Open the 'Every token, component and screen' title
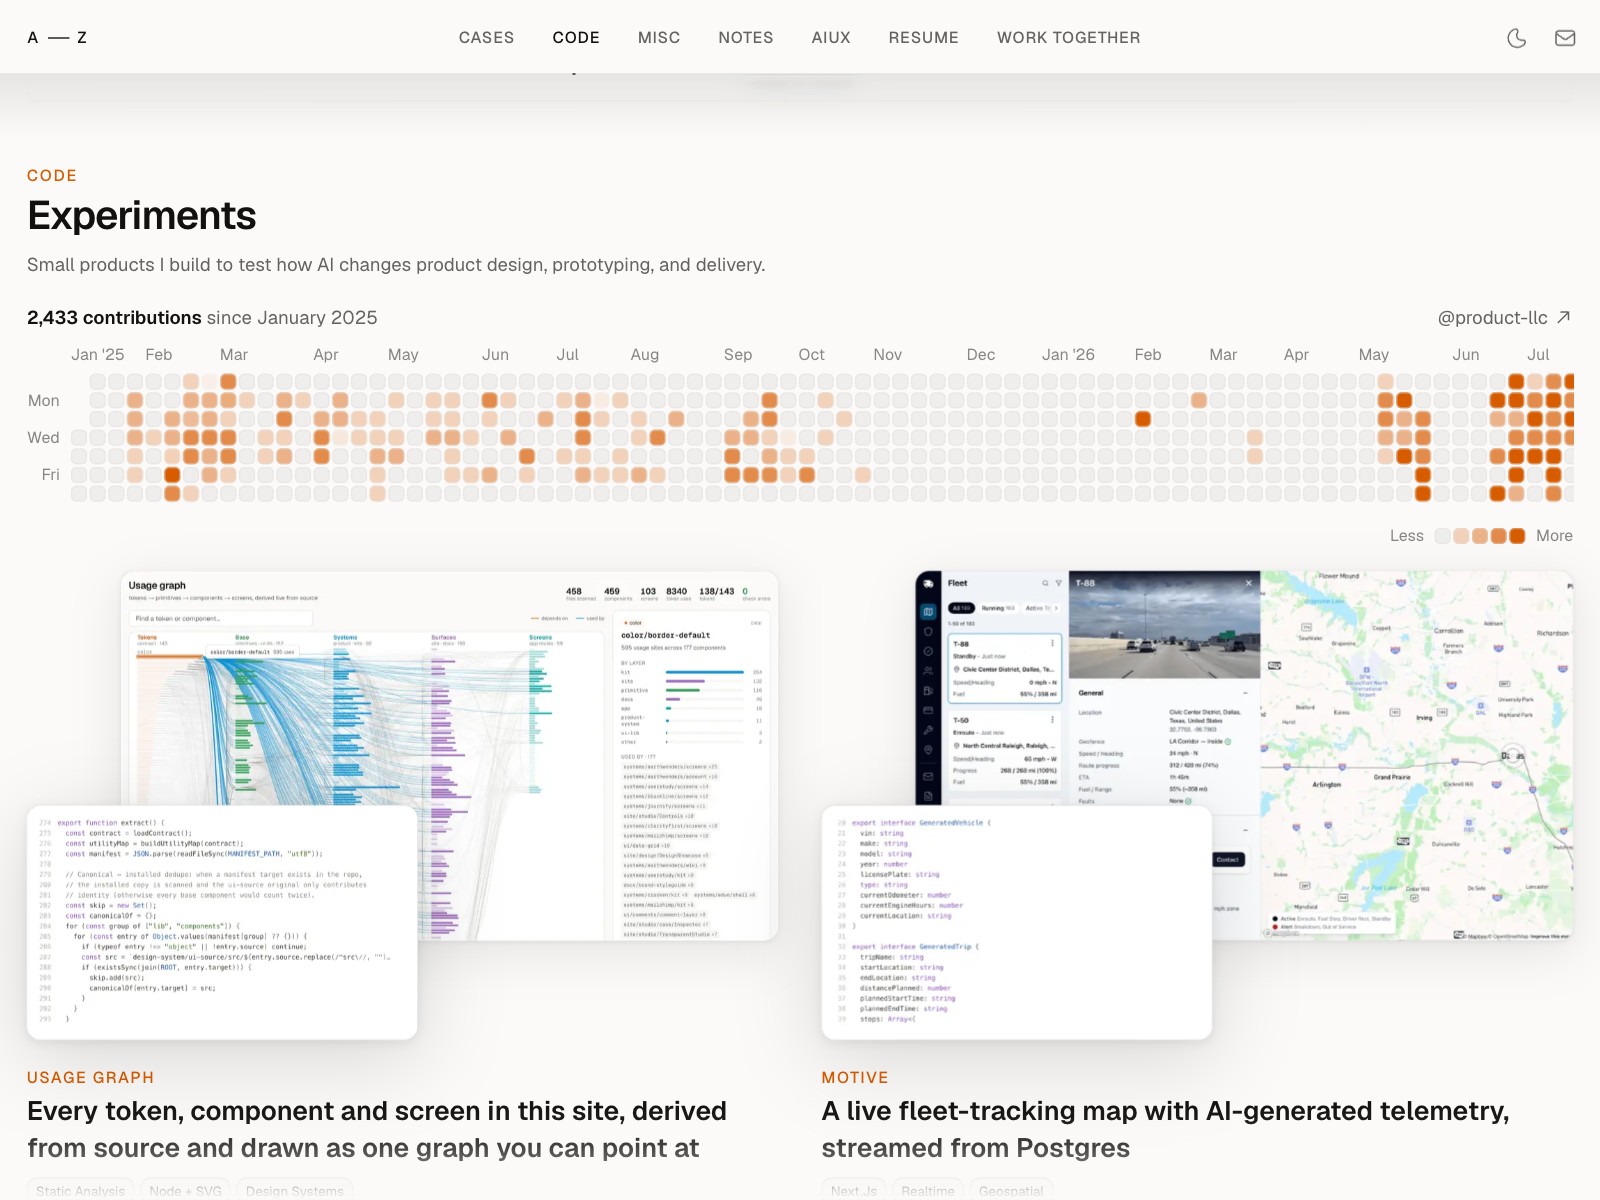The height and width of the screenshot is (1200, 1600). click(x=377, y=1130)
